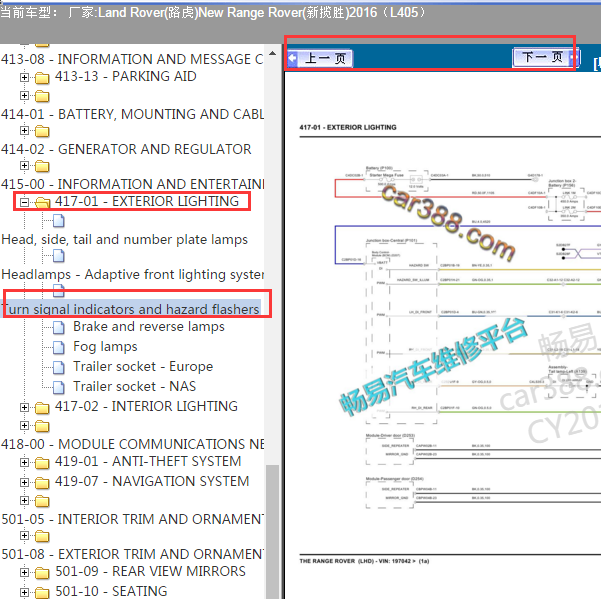Viewport: 601px width, 599px height.
Task: Open 'Head, side, tail and number plate lamps'
Action: pyautogui.click(x=125, y=240)
